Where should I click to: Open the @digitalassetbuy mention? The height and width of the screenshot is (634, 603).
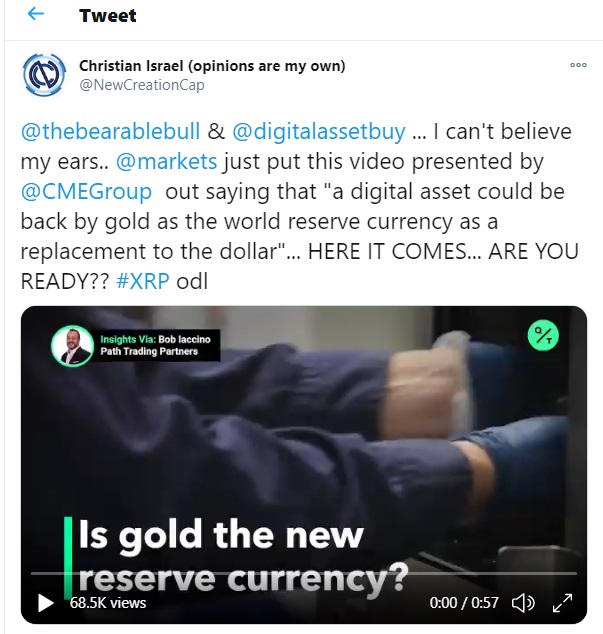tap(319, 131)
